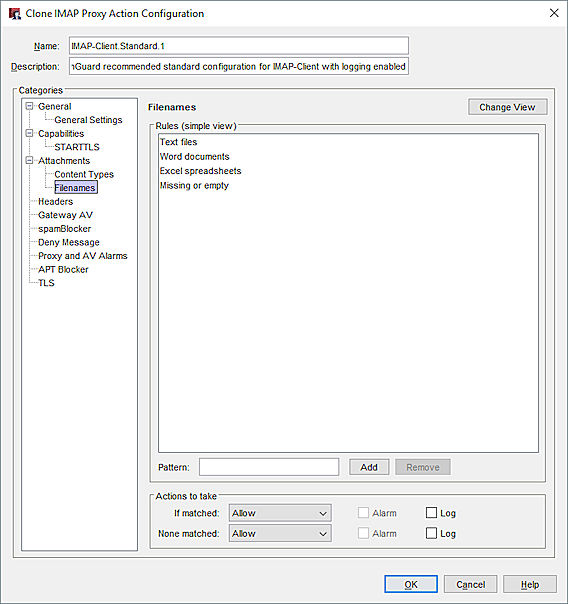Click the Name input field
Viewport: 568px width, 604px height.
coord(239,46)
